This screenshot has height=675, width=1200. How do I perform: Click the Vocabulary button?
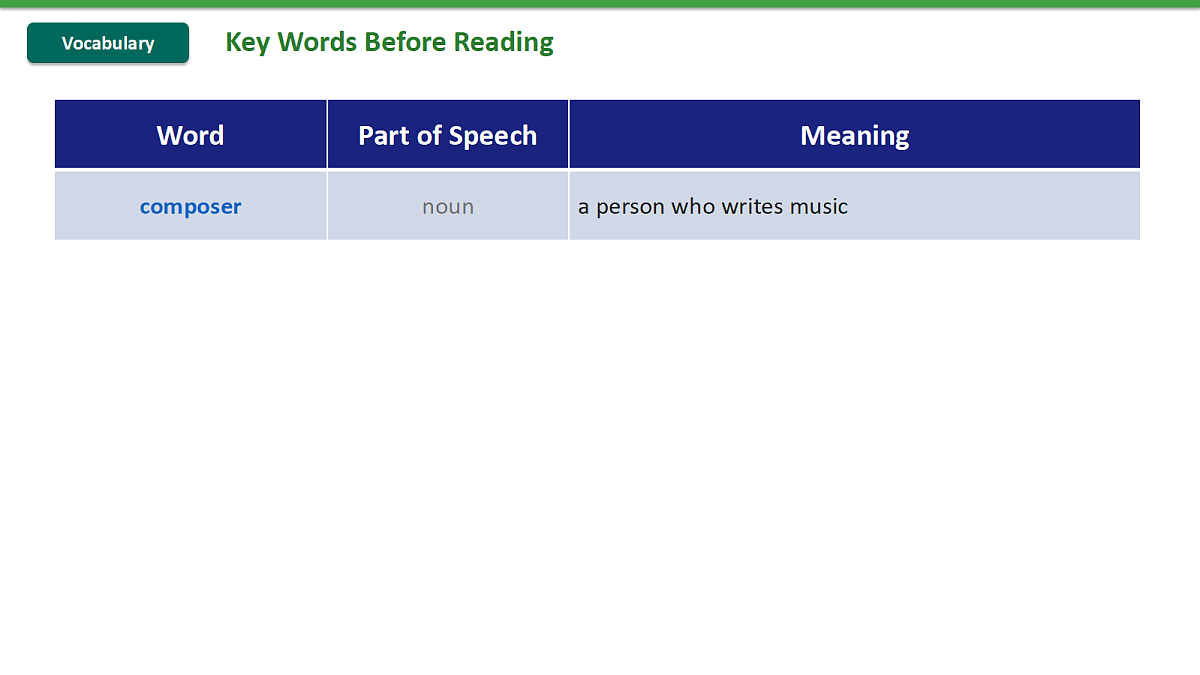click(x=108, y=43)
